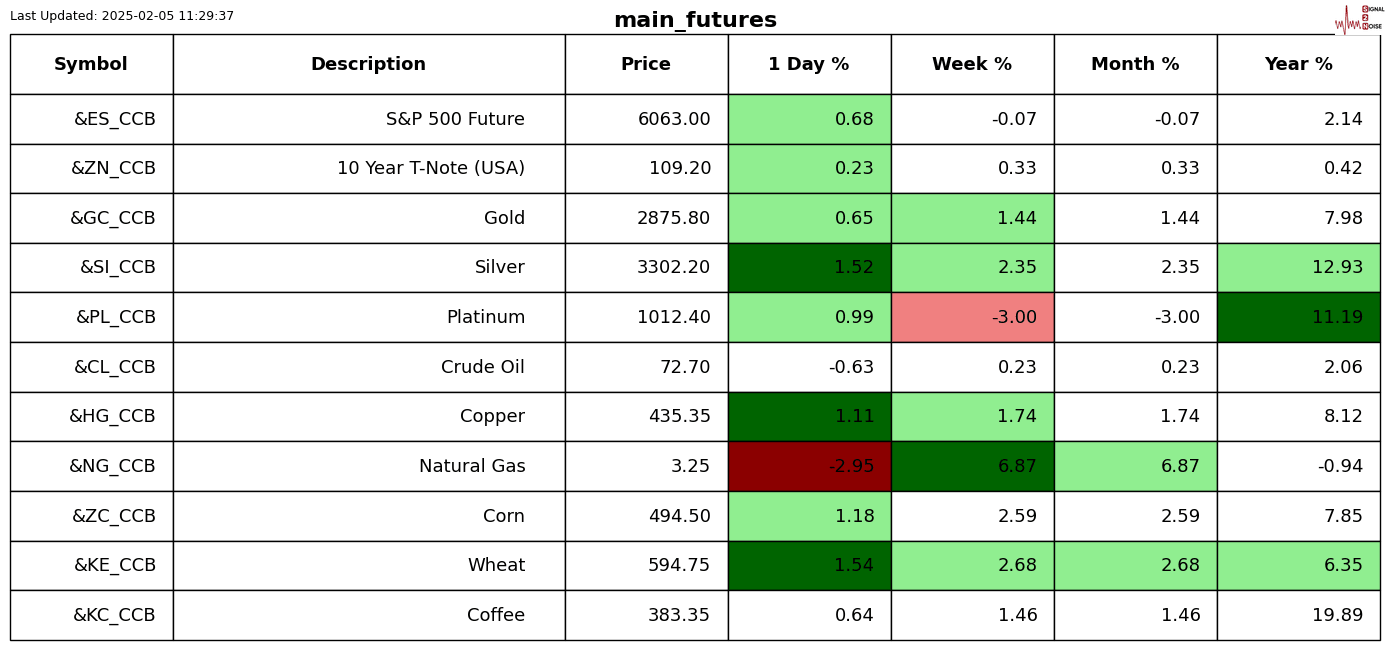Select the Description column header
The height and width of the screenshot is (650, 1390).
click(x=368, y=65)
